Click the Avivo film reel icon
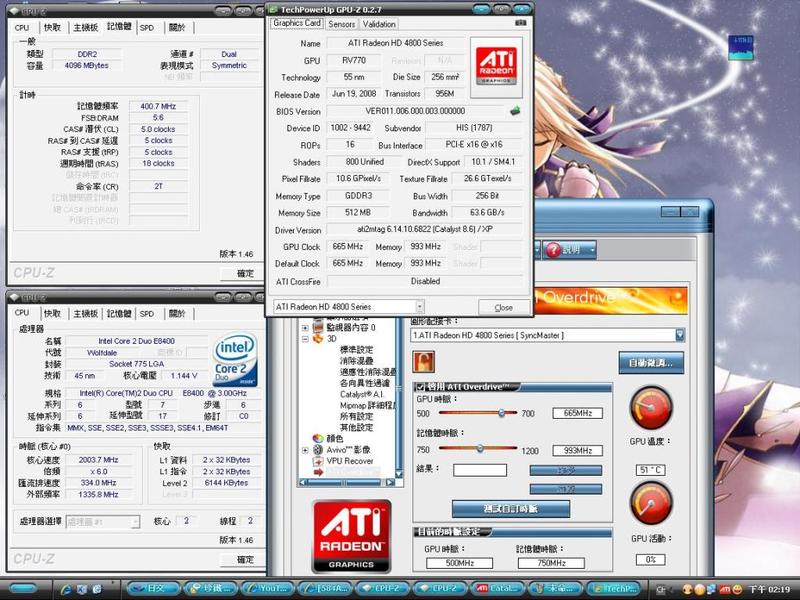 pos(318,449)
